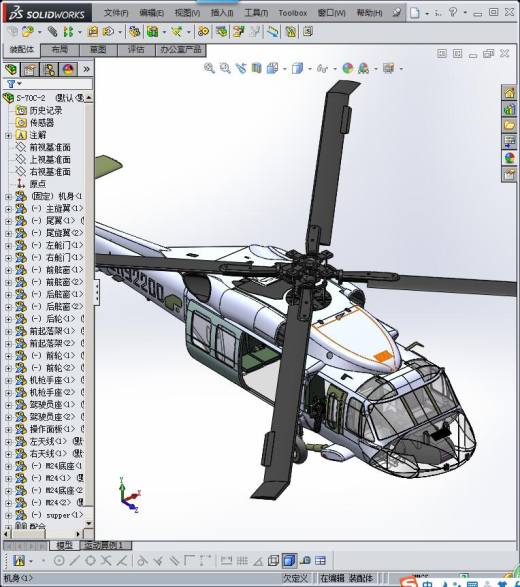The width and height of the screenshot is (520, 587).
Task: Click the Edit Appearance color sphere icon
Action: pyautogui.click(x=348, y=68)
